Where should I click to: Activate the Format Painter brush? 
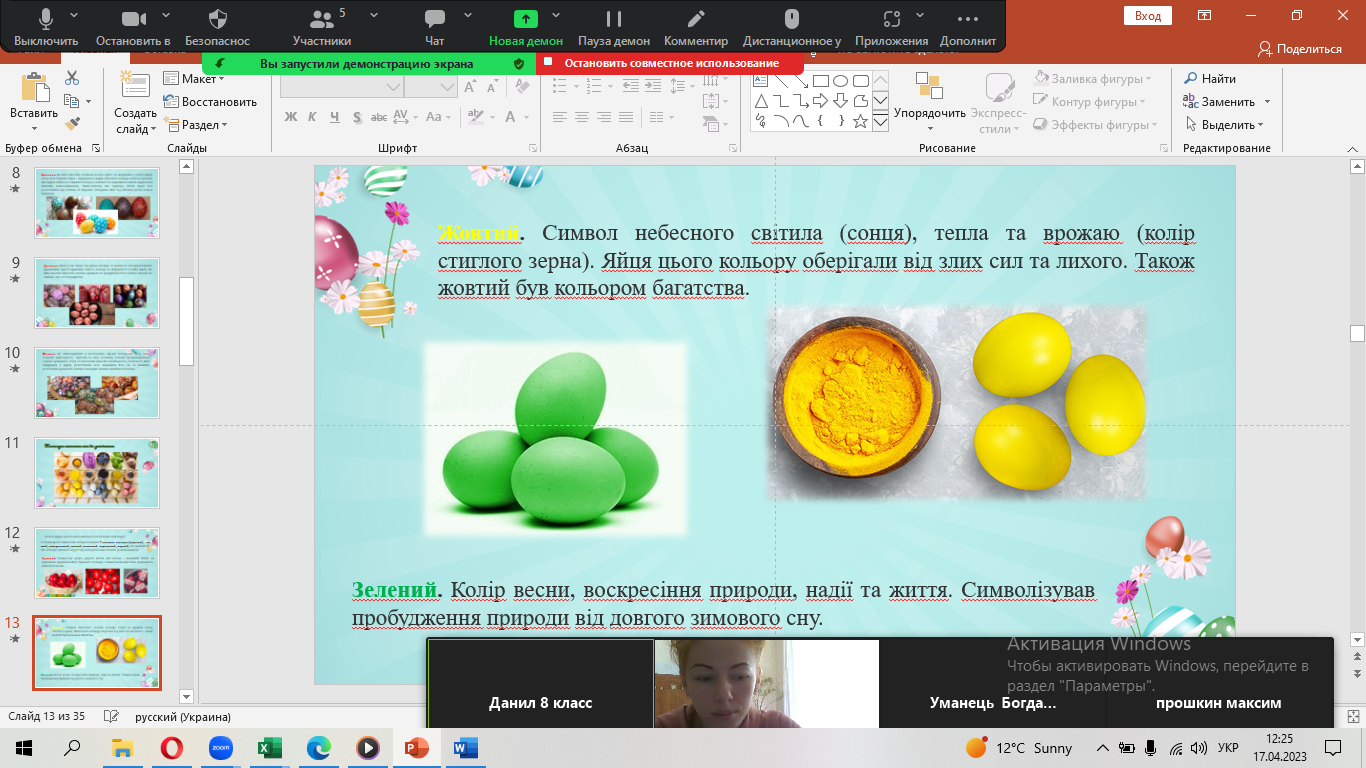point(72,124)
